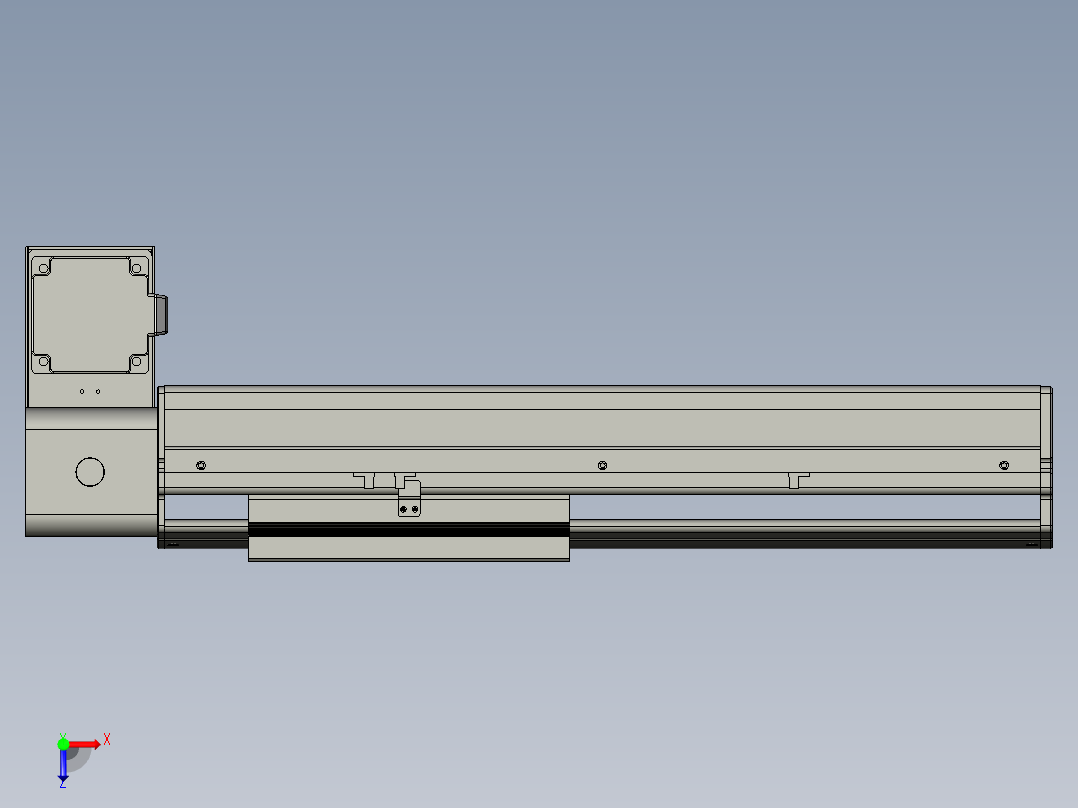The width and height of the screenshot is (1078, 808).
Task: Pick the leftmost screw on the rail side
Action: [x=201, y=466]
